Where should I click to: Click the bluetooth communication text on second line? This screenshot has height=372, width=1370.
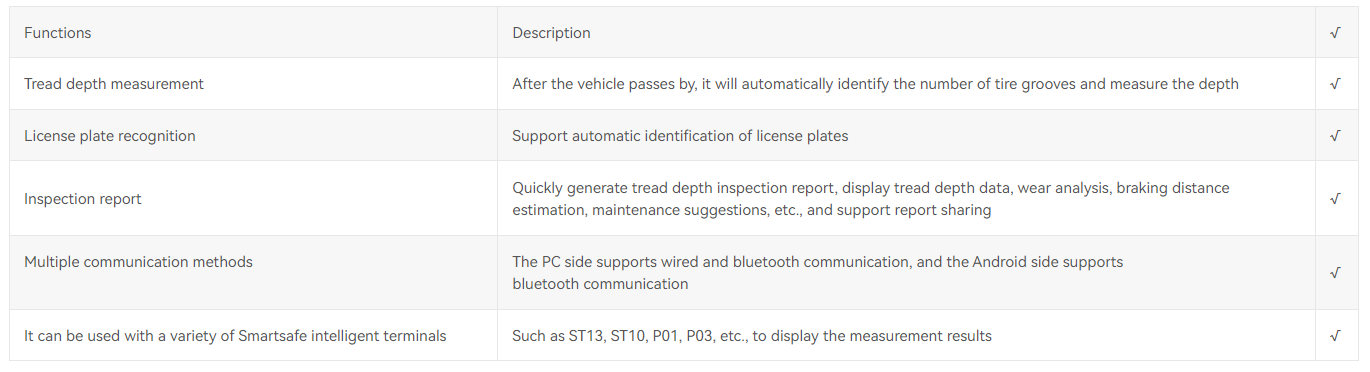pos(600,284)
